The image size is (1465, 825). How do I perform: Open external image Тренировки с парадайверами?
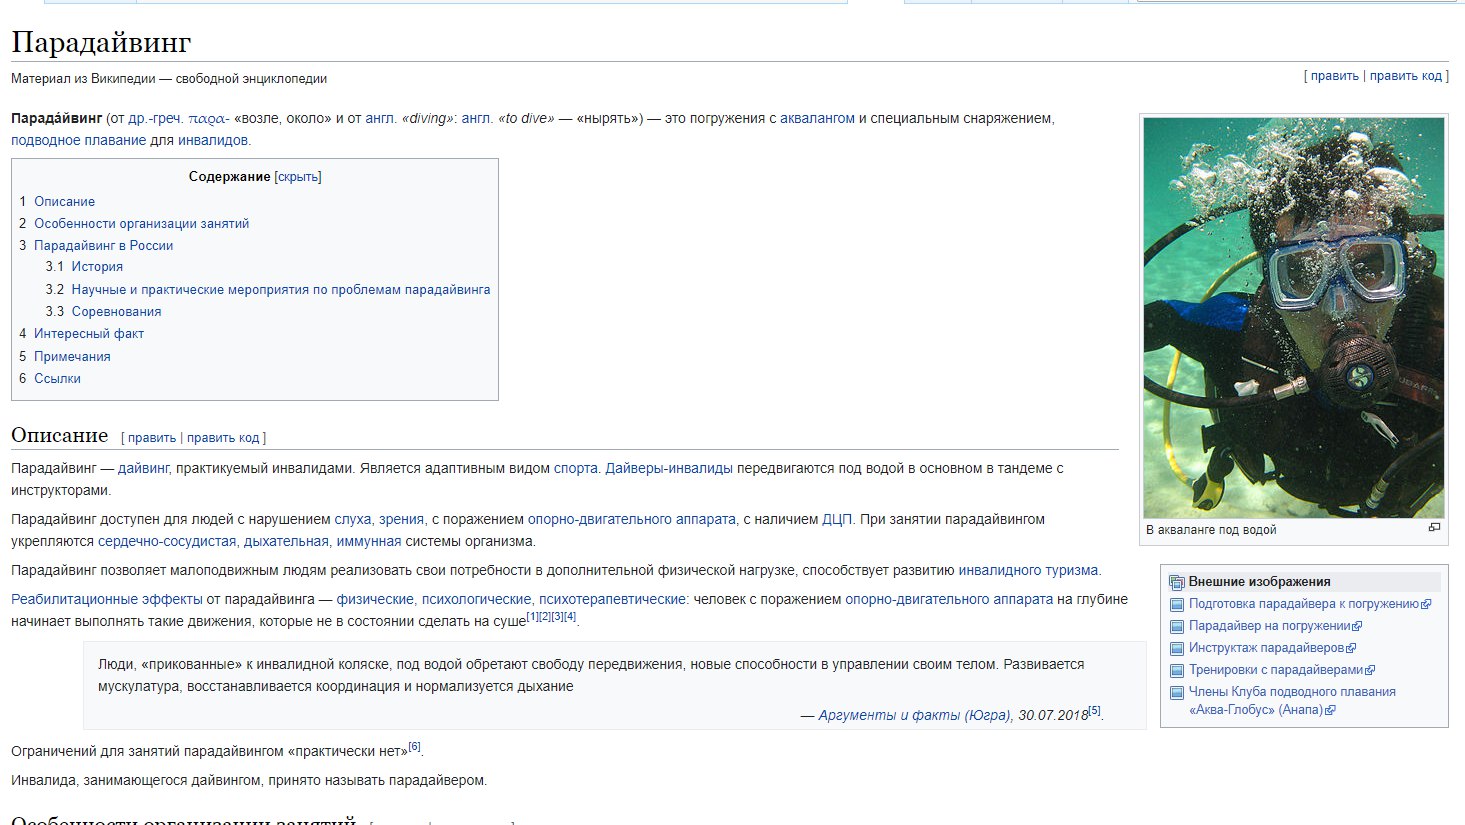pos(1281,670)
